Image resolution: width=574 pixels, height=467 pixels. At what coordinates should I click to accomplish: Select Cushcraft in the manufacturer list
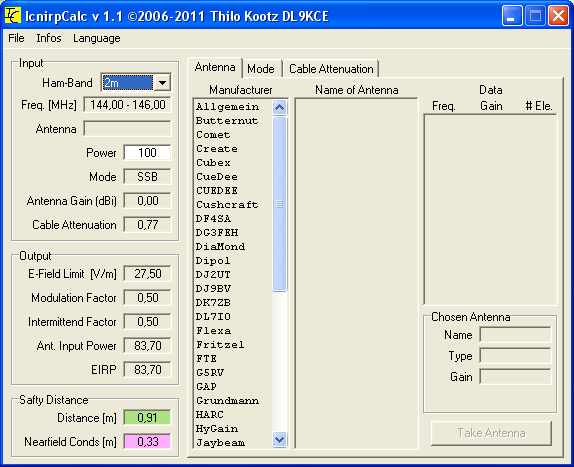227,205
